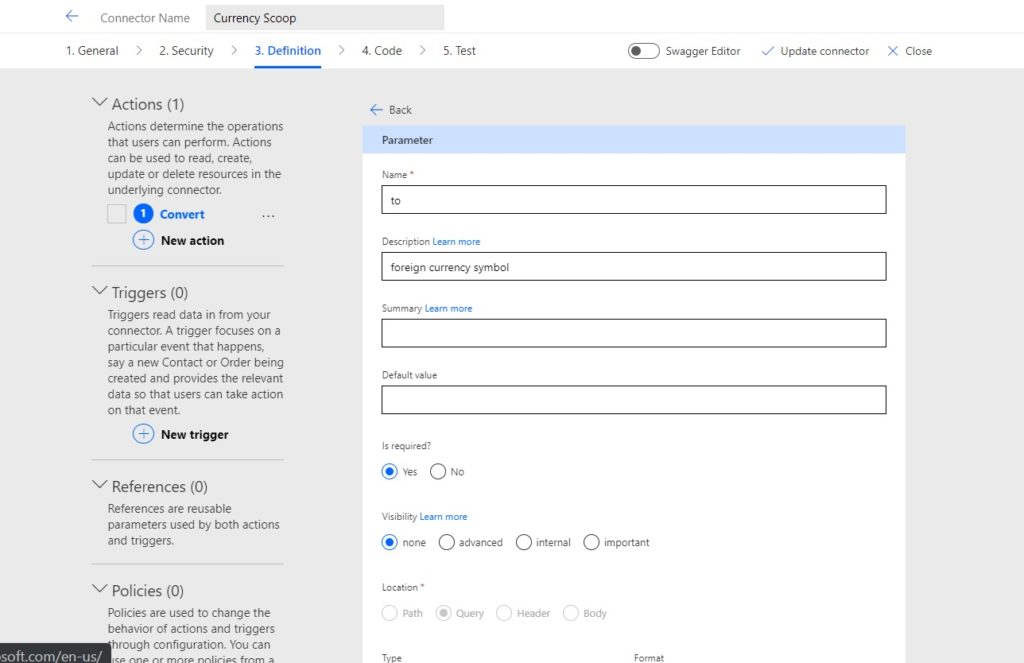This screenshot has height=663, width=1024.
Task: Open the Learn more link next to Description
Action: pyautogui.click(x=457, y=241)
